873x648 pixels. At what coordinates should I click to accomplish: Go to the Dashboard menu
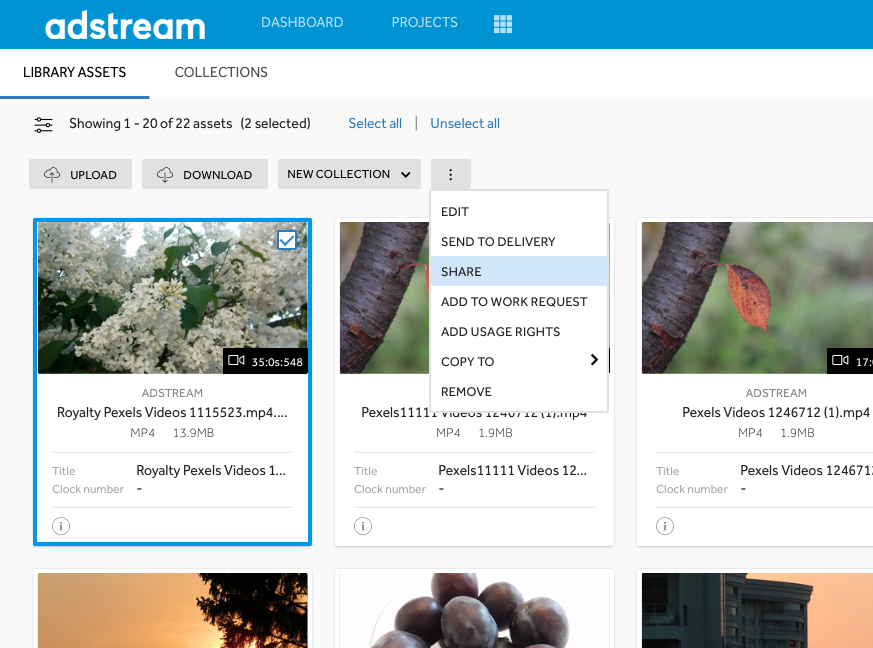tap(302, 22)
